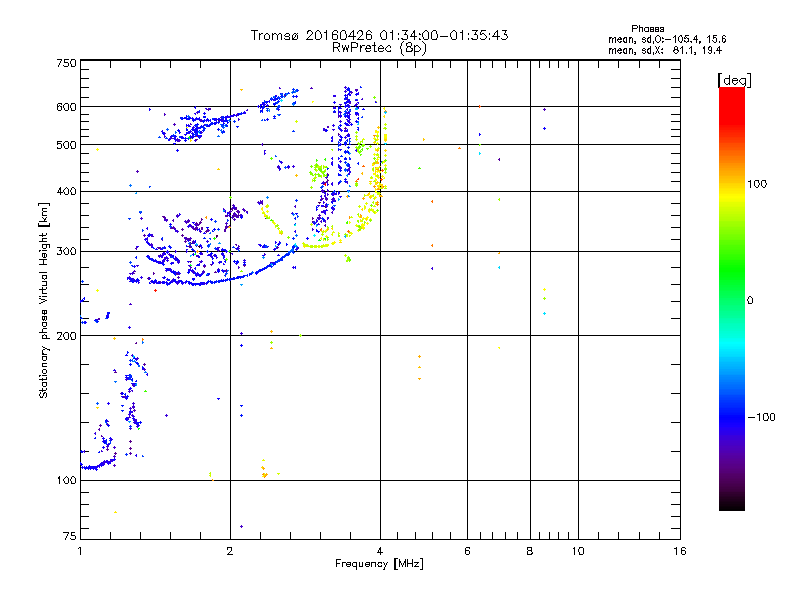This screenshot has height=600, width=800.
Task: Click the x-axis tick '8'
Action: [530, 551]
